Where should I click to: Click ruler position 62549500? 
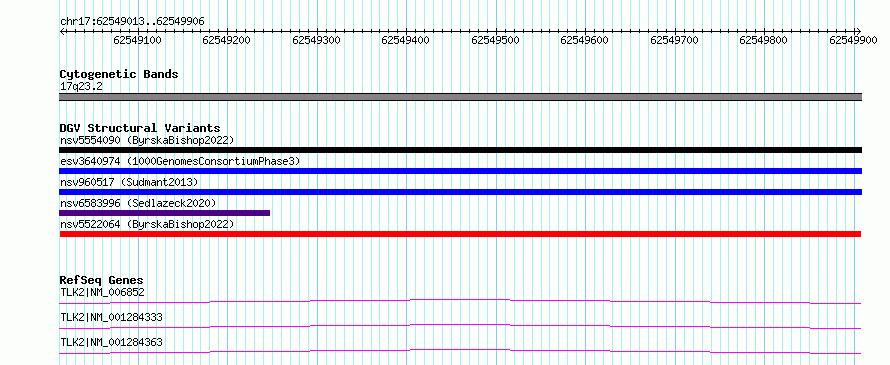(495, 40)
